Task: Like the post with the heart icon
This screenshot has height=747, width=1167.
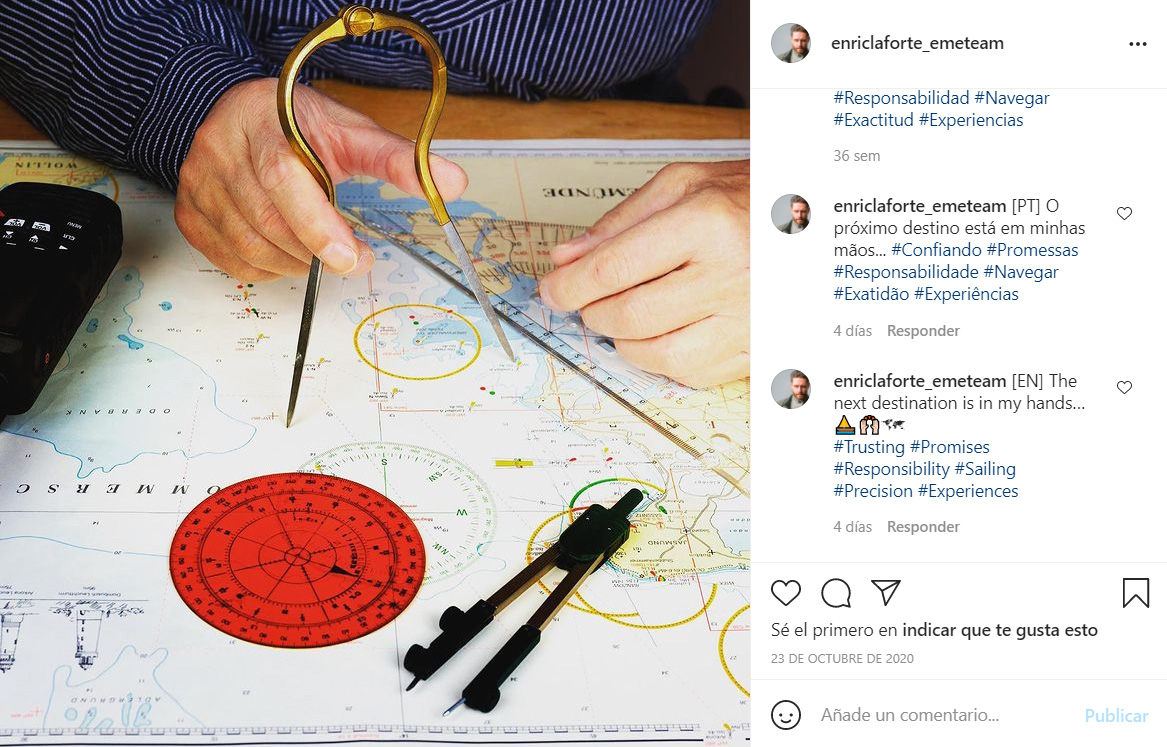Action: coord(785,593)
